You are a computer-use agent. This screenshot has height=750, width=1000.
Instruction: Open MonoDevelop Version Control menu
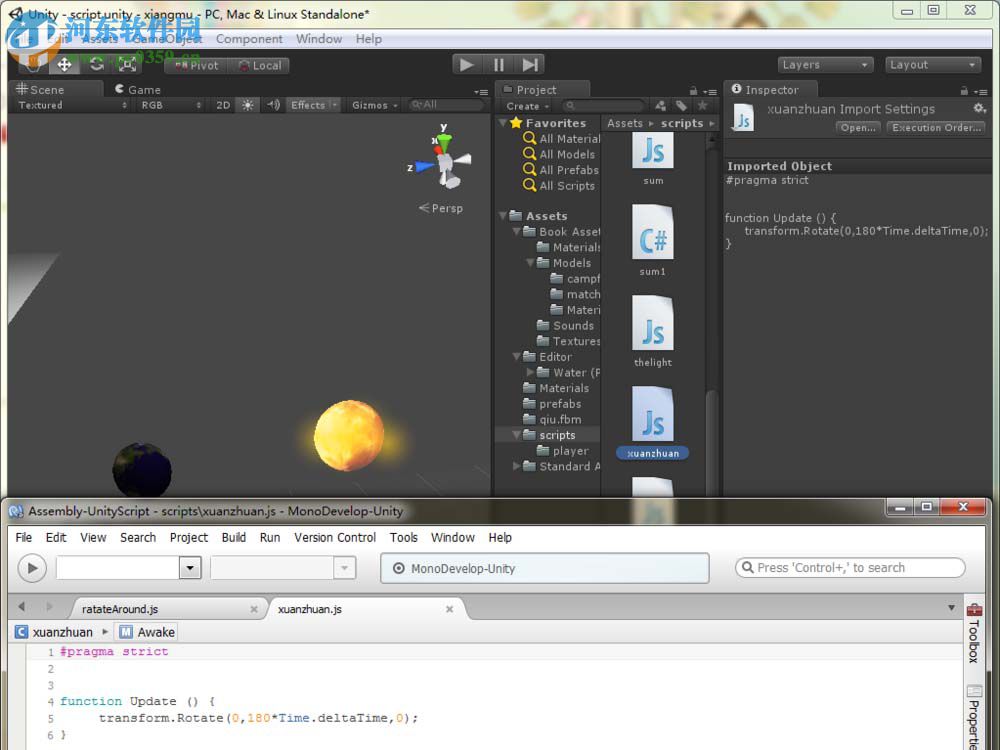335,538
